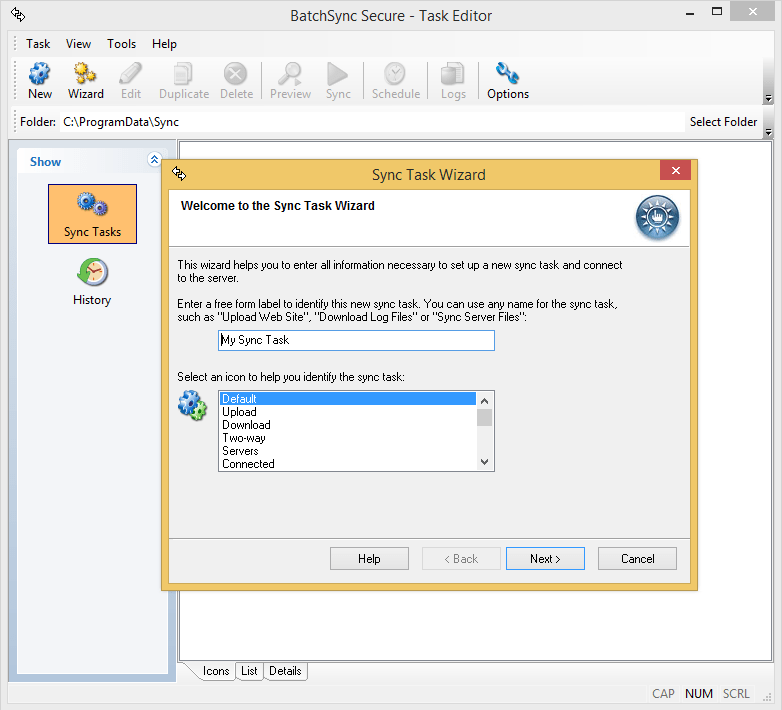Image resolution: width=782 pixels, height=710 pixels.
Task: Maximize the BatchSync Task Editor window
Action: click(x=717, y=11)
